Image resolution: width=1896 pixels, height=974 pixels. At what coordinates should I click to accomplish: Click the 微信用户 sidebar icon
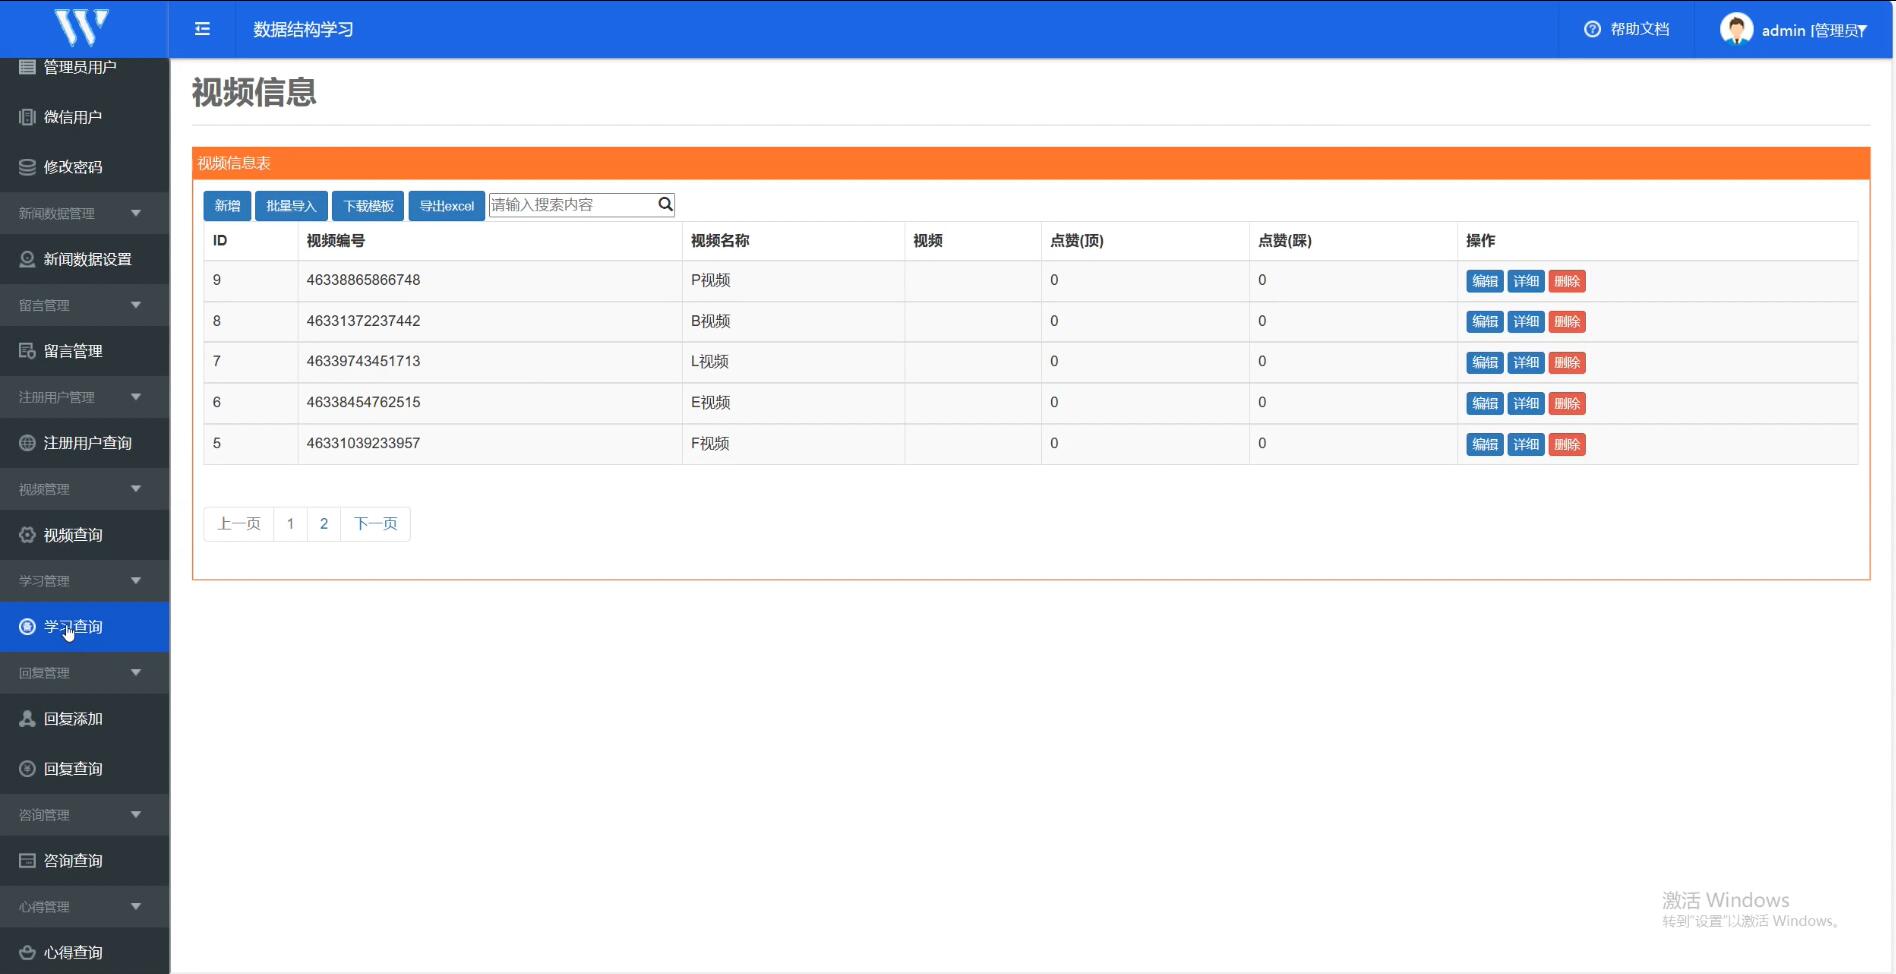[x=27, y=117]
